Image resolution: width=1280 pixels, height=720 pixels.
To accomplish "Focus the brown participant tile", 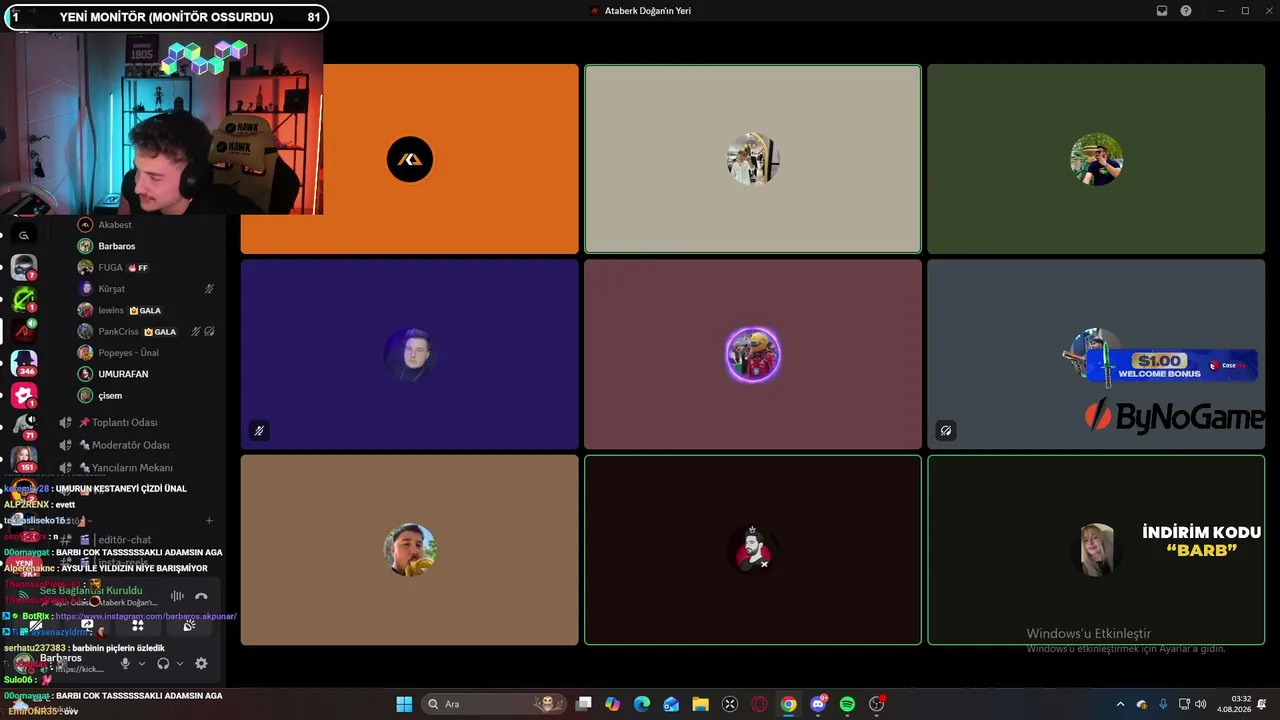I will coord(409,550).
